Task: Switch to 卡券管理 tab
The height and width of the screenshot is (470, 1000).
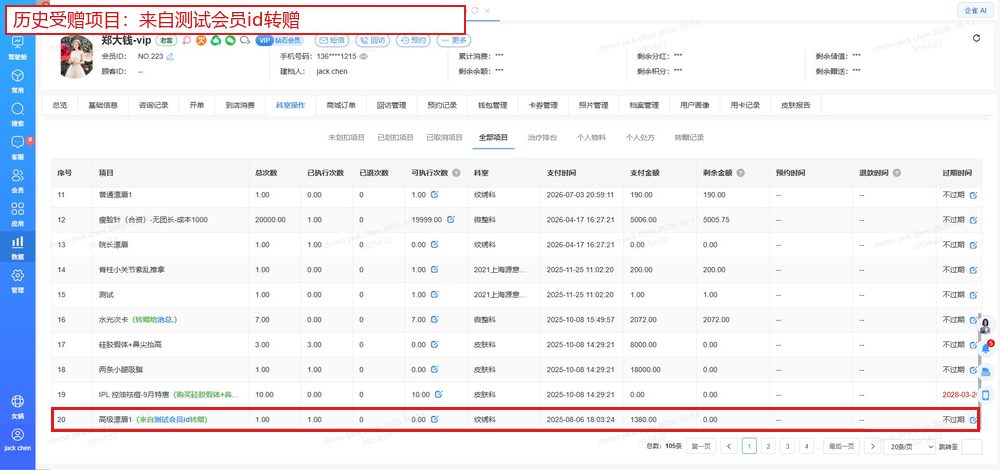Action: point(543,106)
